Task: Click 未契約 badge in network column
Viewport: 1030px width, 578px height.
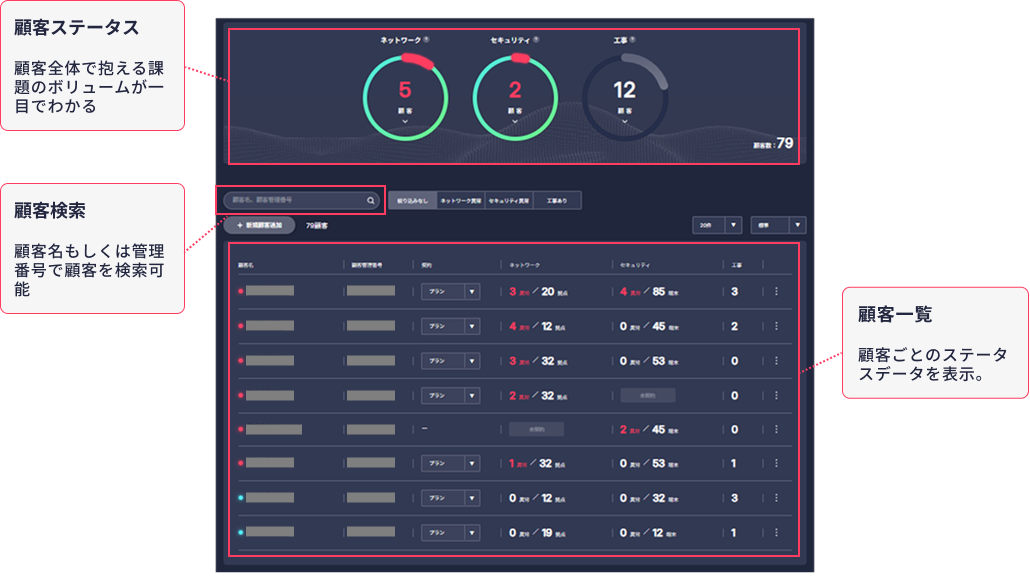Action: coord(536,430)
